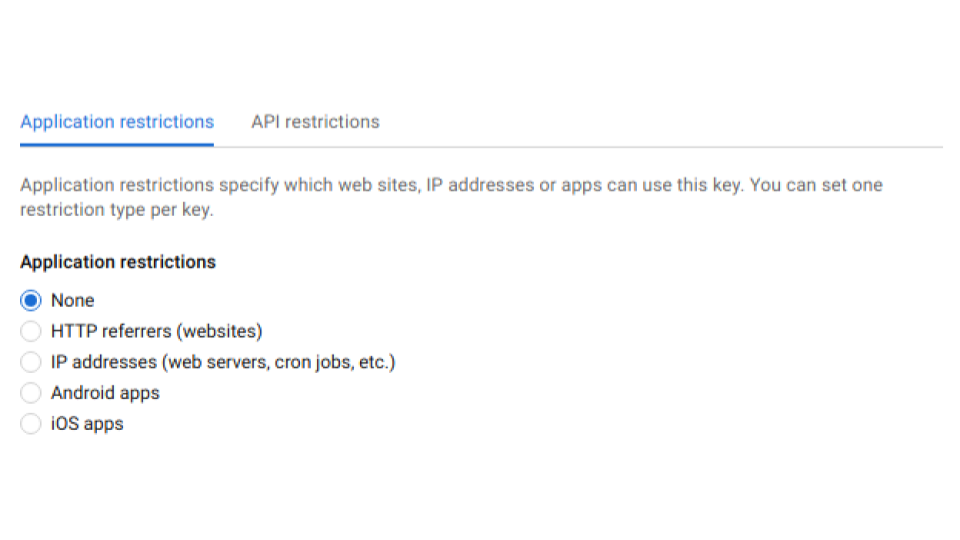Click the "HTTP referrers (websites)" label text

point(157,331)
